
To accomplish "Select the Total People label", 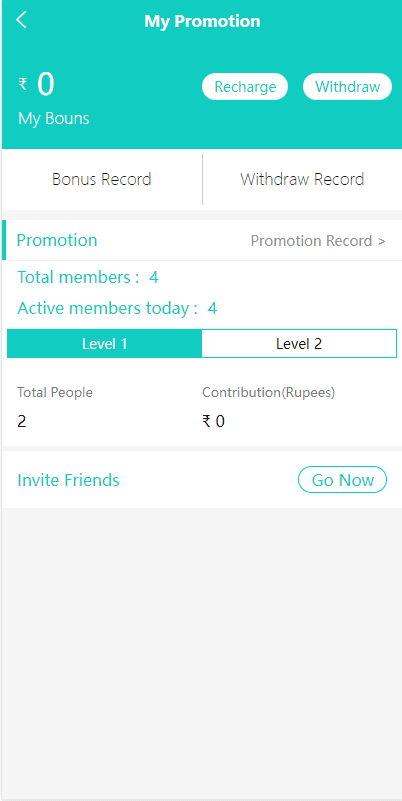I will click(x=55, y=393).
